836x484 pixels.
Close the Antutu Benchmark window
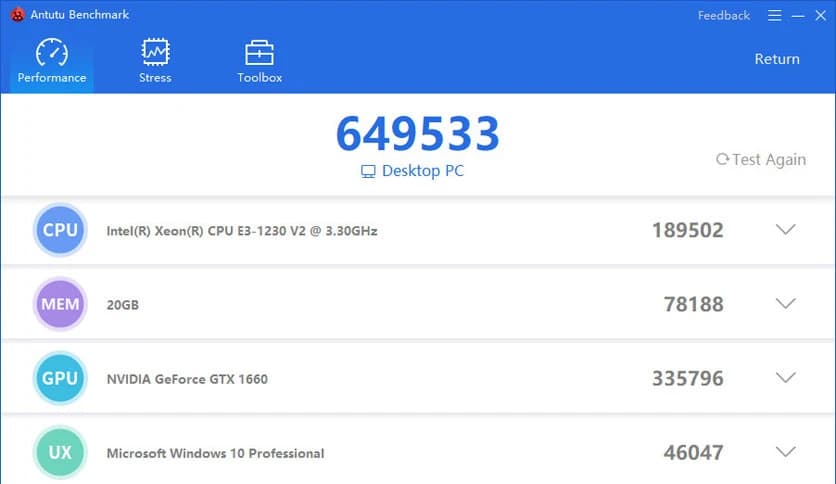click(821, 15)
